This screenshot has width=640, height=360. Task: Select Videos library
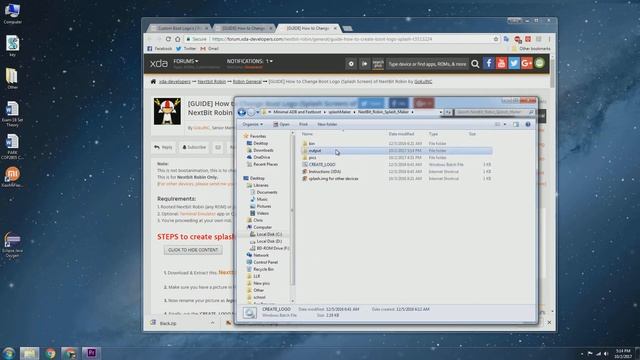(262, 213)
